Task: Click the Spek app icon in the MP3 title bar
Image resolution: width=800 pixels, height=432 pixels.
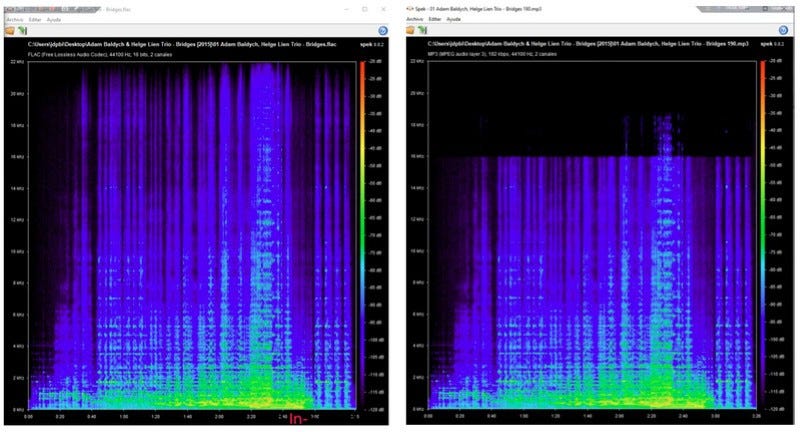Action: [410, 9]
